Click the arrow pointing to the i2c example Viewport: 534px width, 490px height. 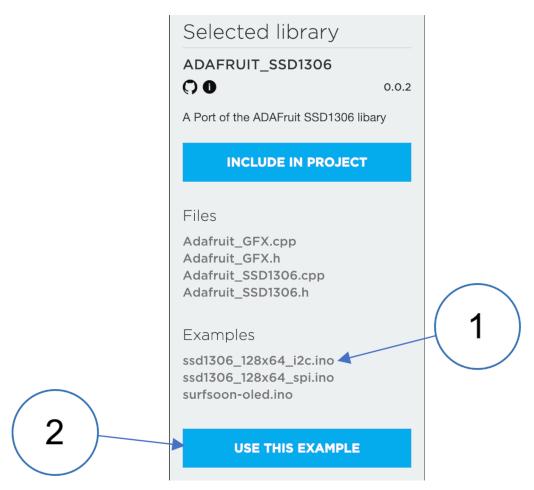coord(387,347)
